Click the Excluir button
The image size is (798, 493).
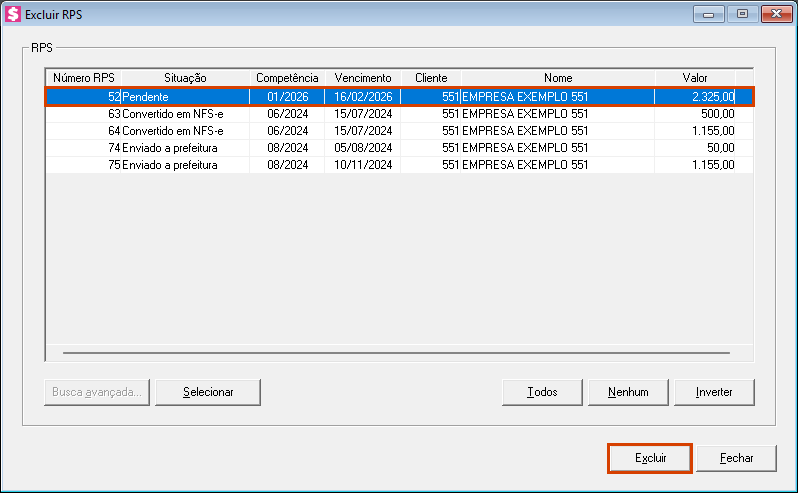pos(649,458)
